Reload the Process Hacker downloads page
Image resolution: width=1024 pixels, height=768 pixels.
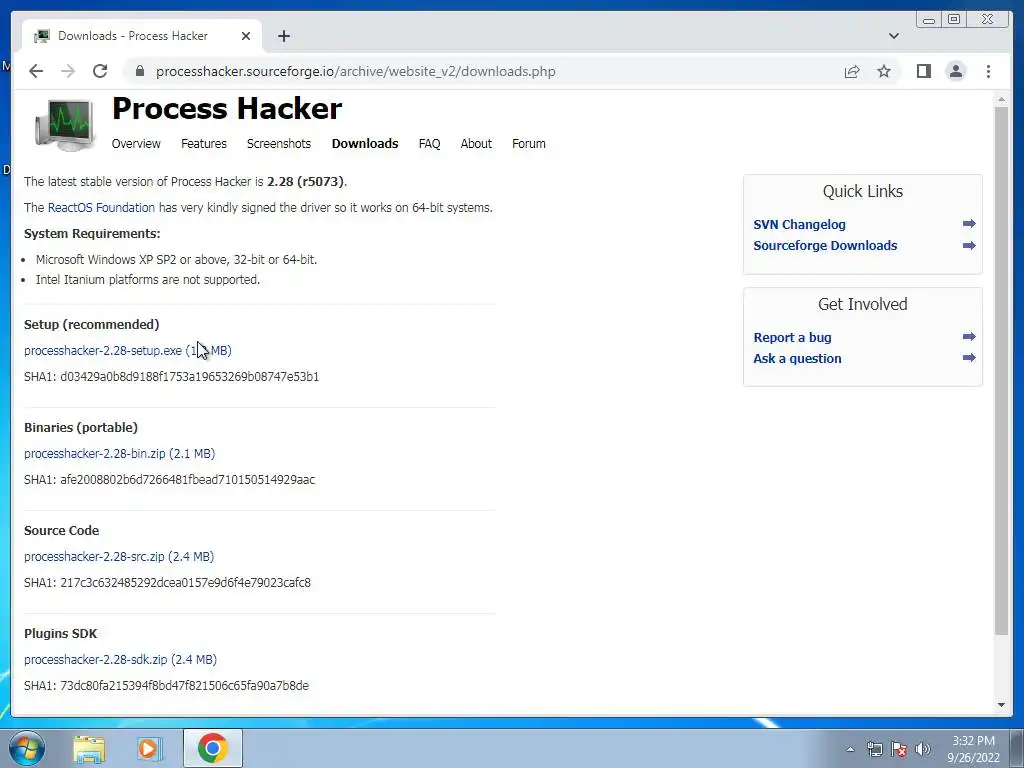pos(100,71)
